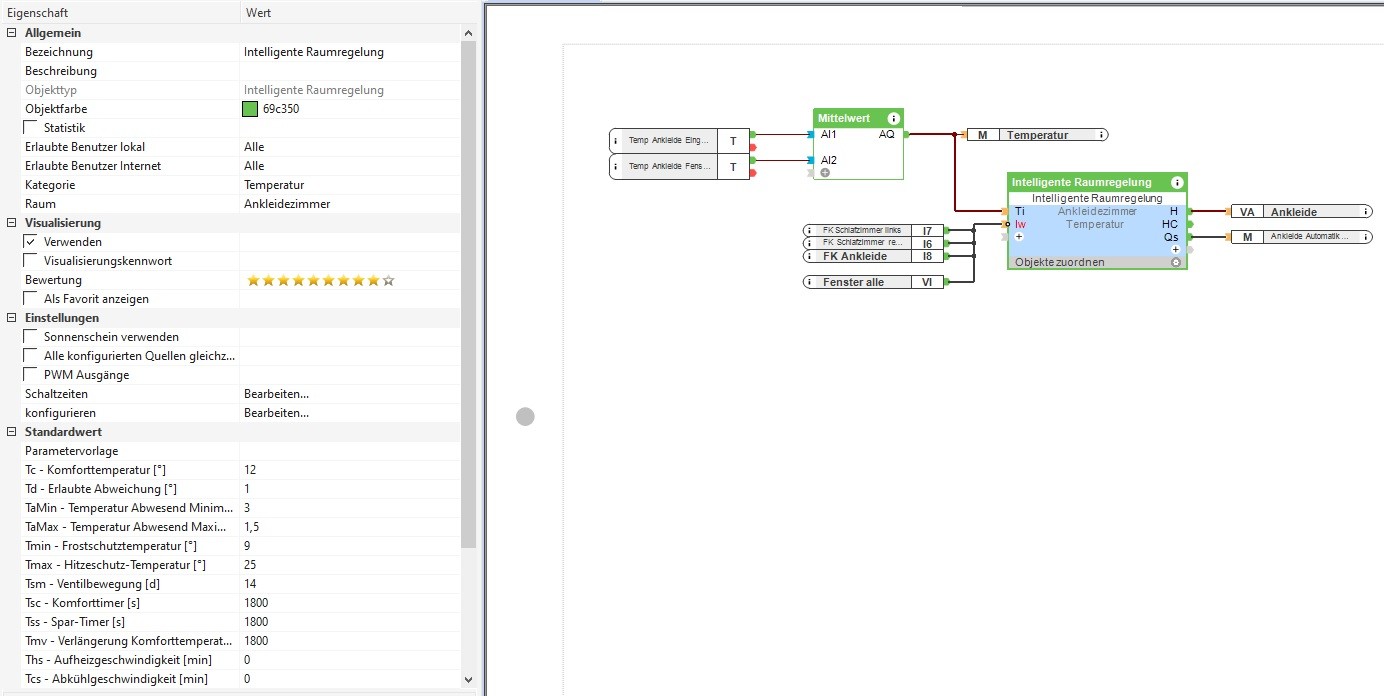
Task: Enable the Statistik checkbox
Action: click(x=31, y=128)
